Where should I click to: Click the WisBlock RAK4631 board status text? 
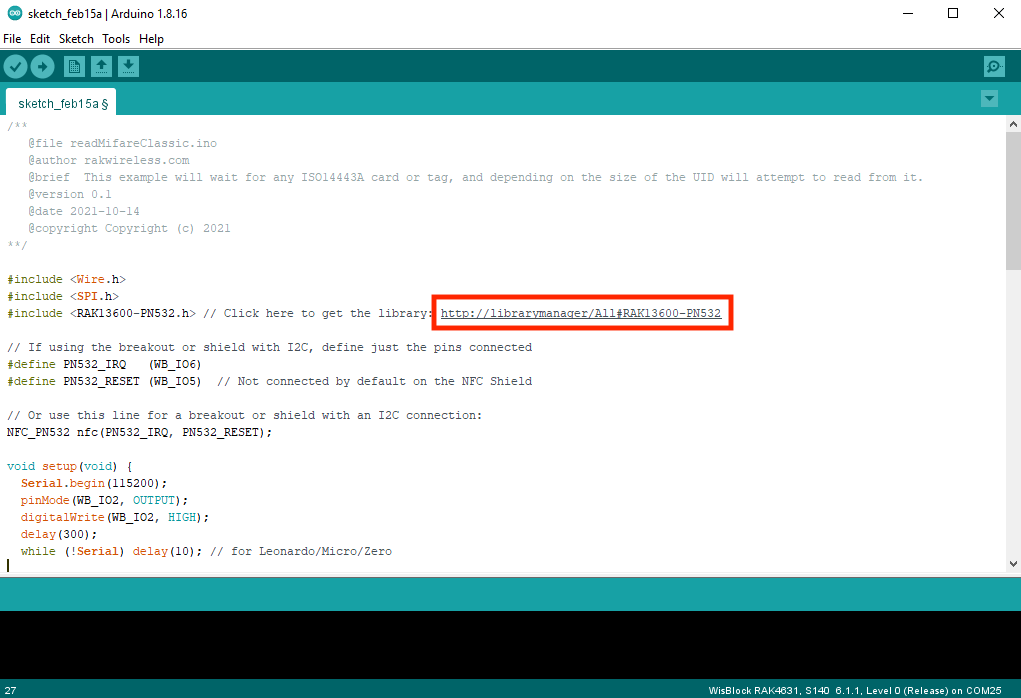click(x=854, y=690)
